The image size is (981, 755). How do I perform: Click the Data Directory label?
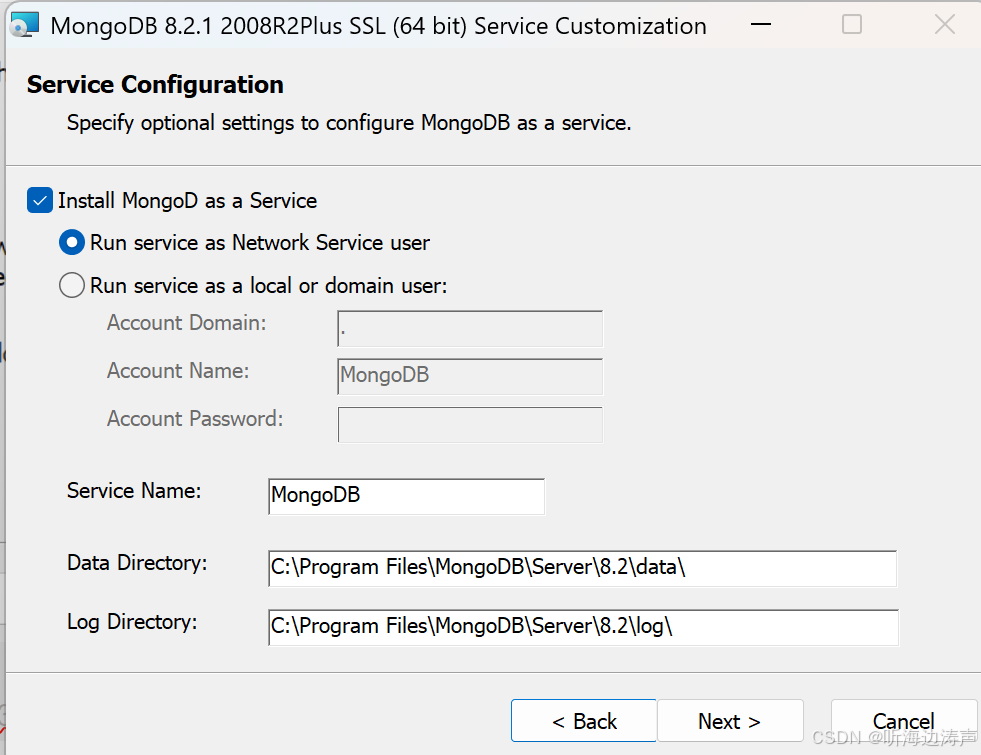click(x=137, y=563)
